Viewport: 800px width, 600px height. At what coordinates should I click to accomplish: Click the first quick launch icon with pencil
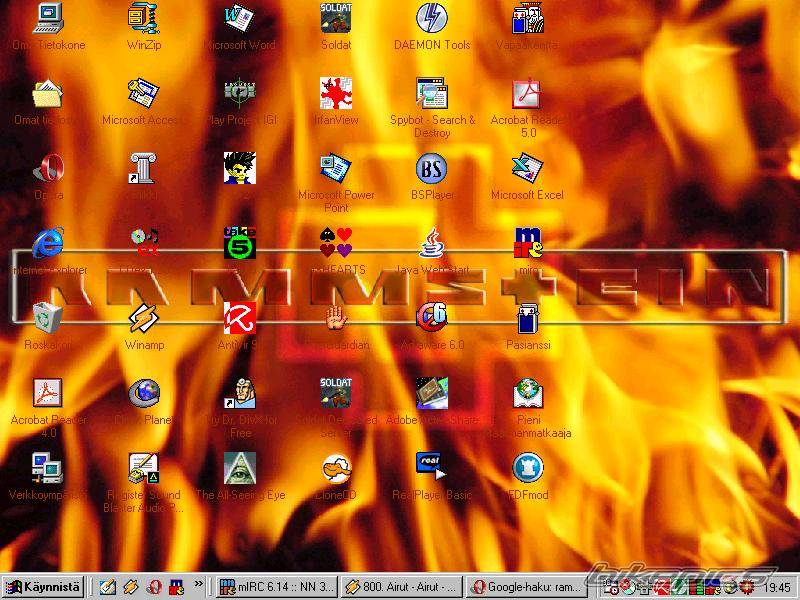tap(107, 587)
